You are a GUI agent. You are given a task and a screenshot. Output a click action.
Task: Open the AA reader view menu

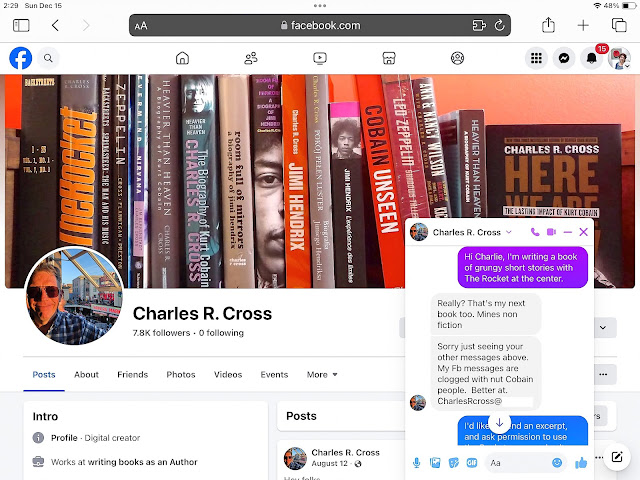coord(140,26)
